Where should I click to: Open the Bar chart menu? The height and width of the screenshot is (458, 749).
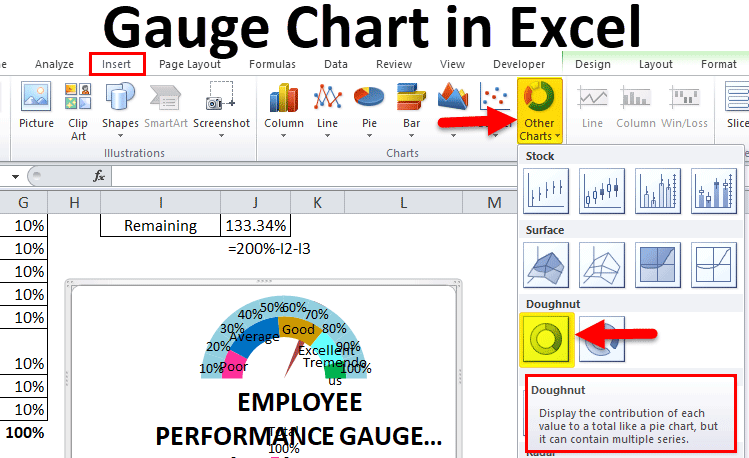tap(411, 111)
